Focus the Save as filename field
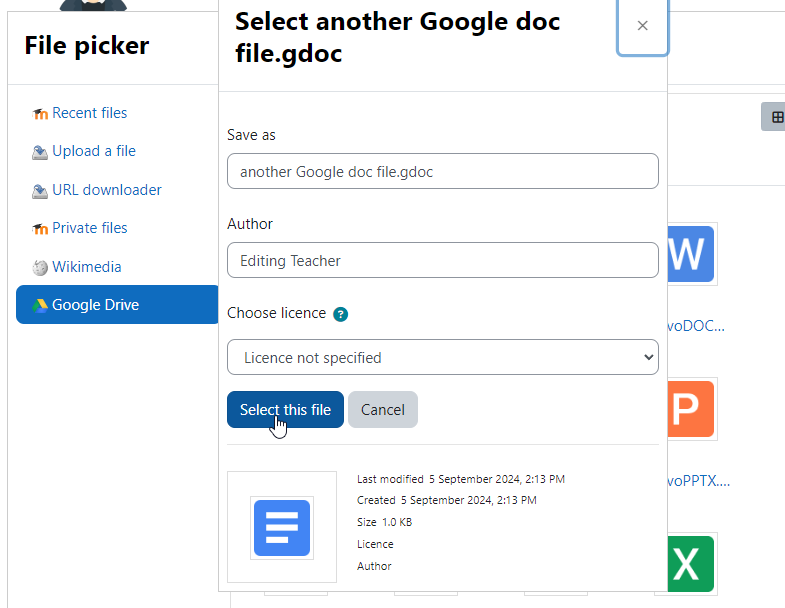The width and height of the screenshot is (785, 608). (x=443, y=171)
